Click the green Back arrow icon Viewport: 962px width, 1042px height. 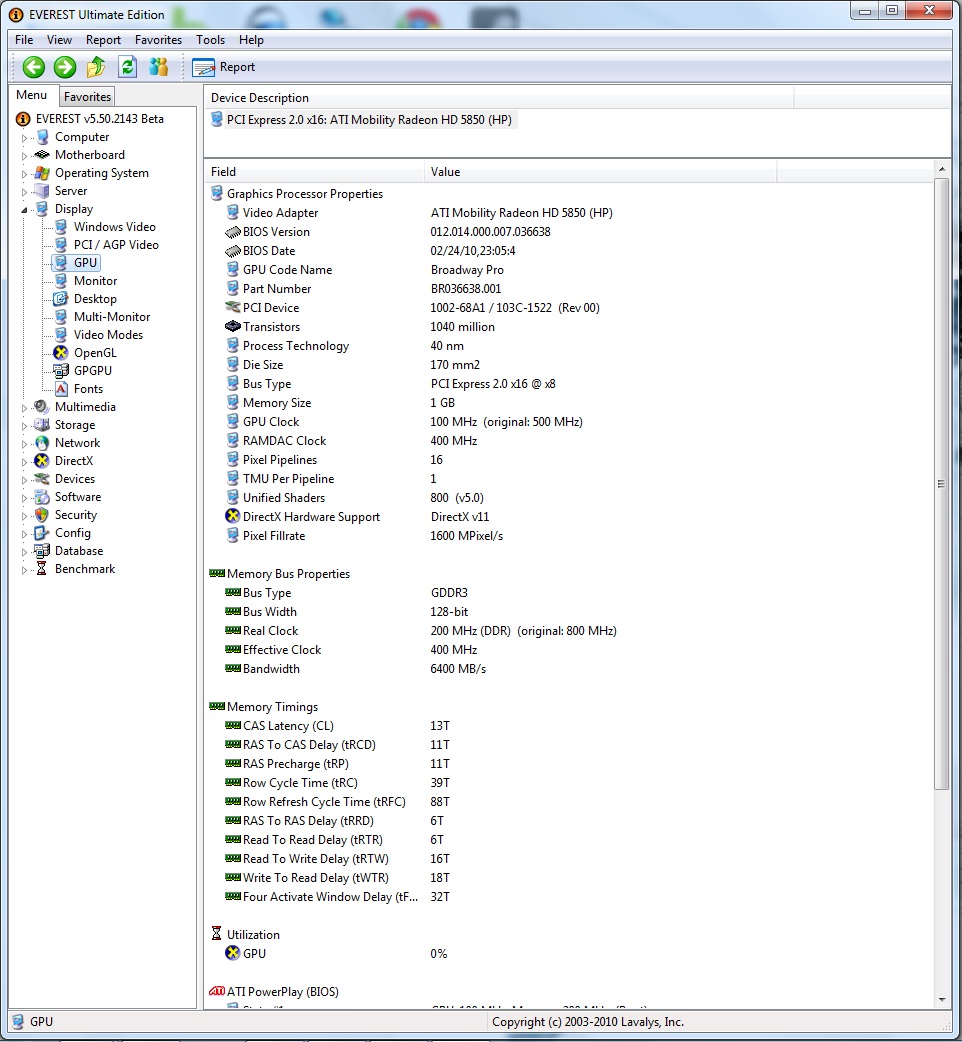tap(34, 67)
